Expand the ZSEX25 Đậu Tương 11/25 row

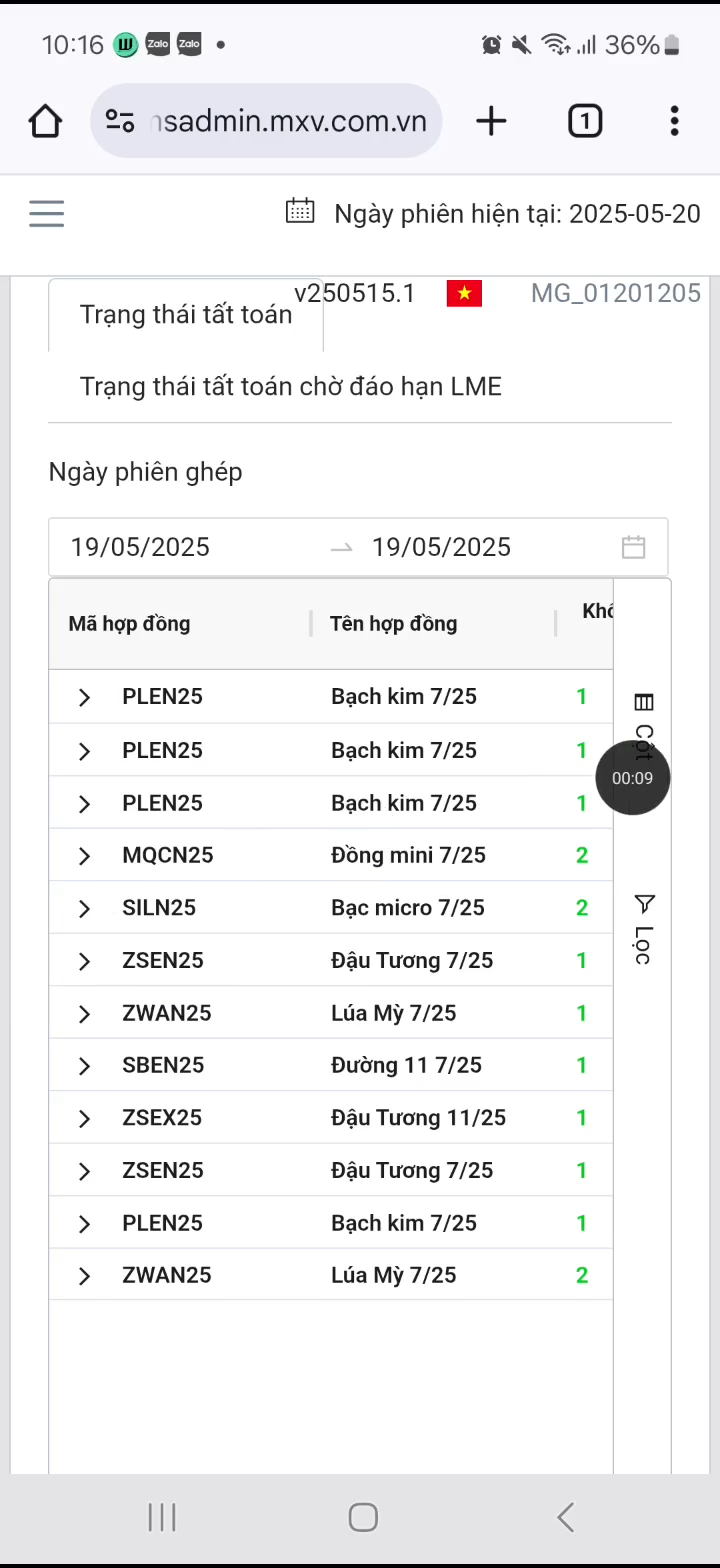pyautogui.click(x=84, y=1118)
